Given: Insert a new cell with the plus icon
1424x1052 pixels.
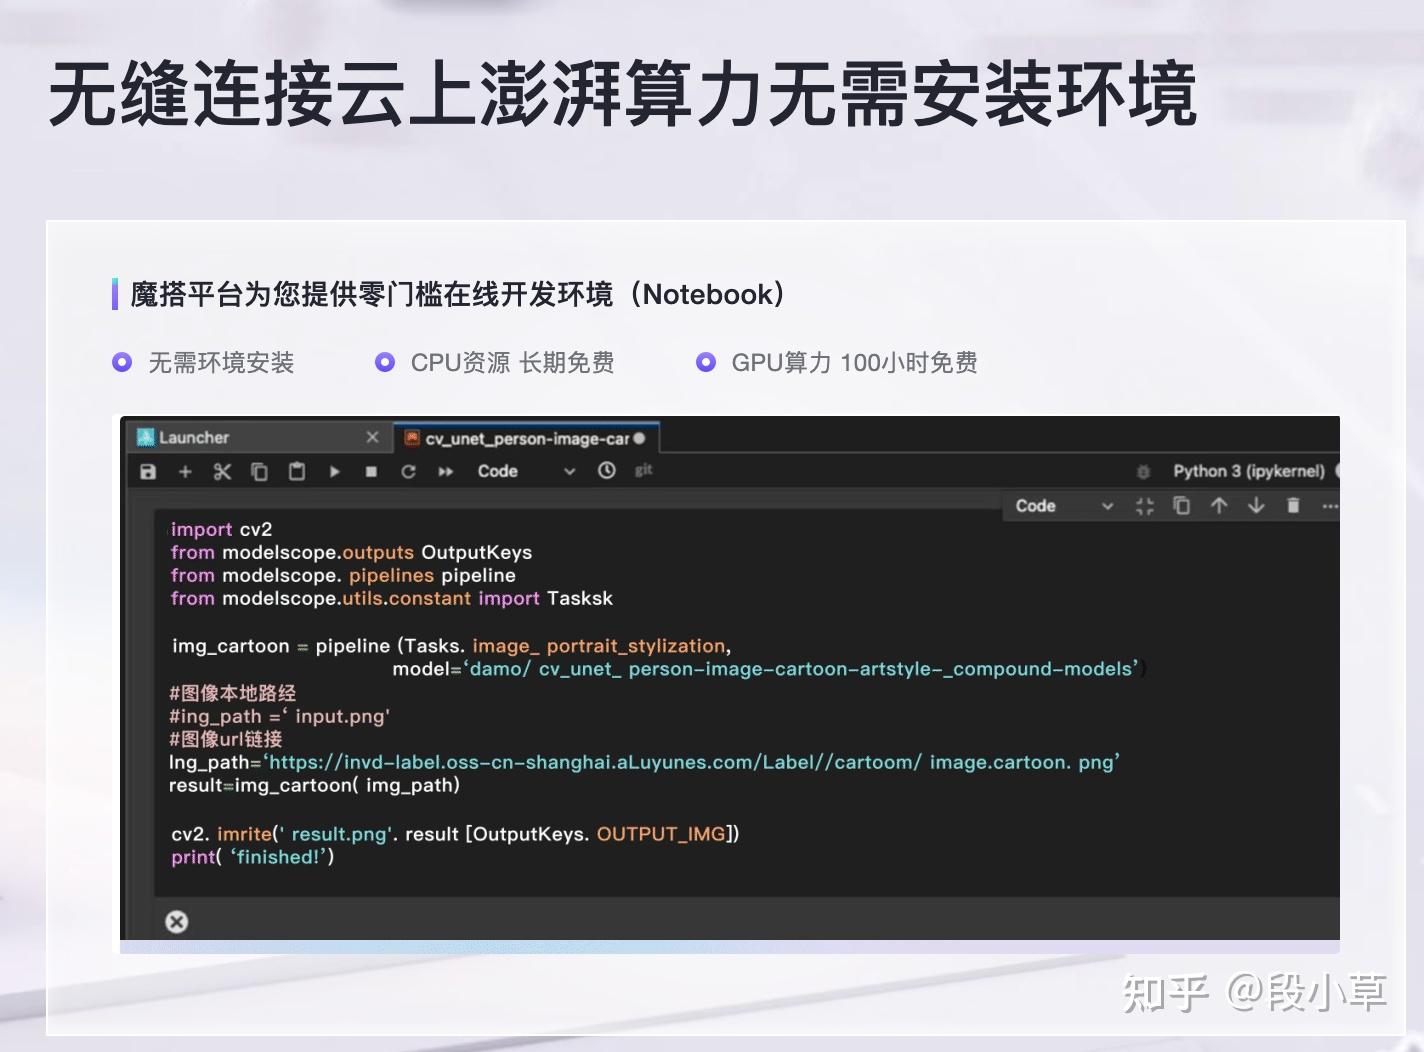Looking at the screenshot, I should (x=185, y=472).
